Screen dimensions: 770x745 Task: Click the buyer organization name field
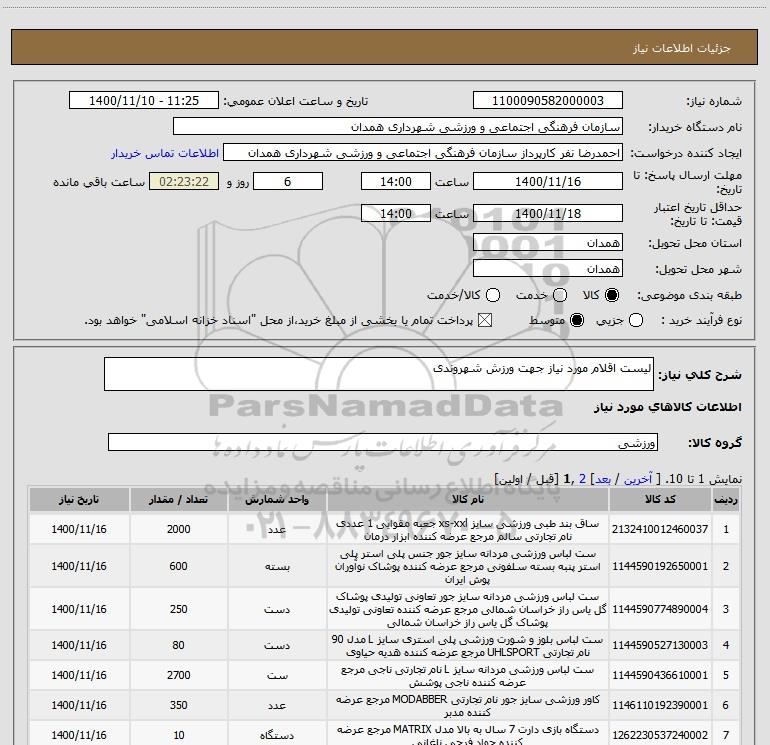(x=398, y=127)
